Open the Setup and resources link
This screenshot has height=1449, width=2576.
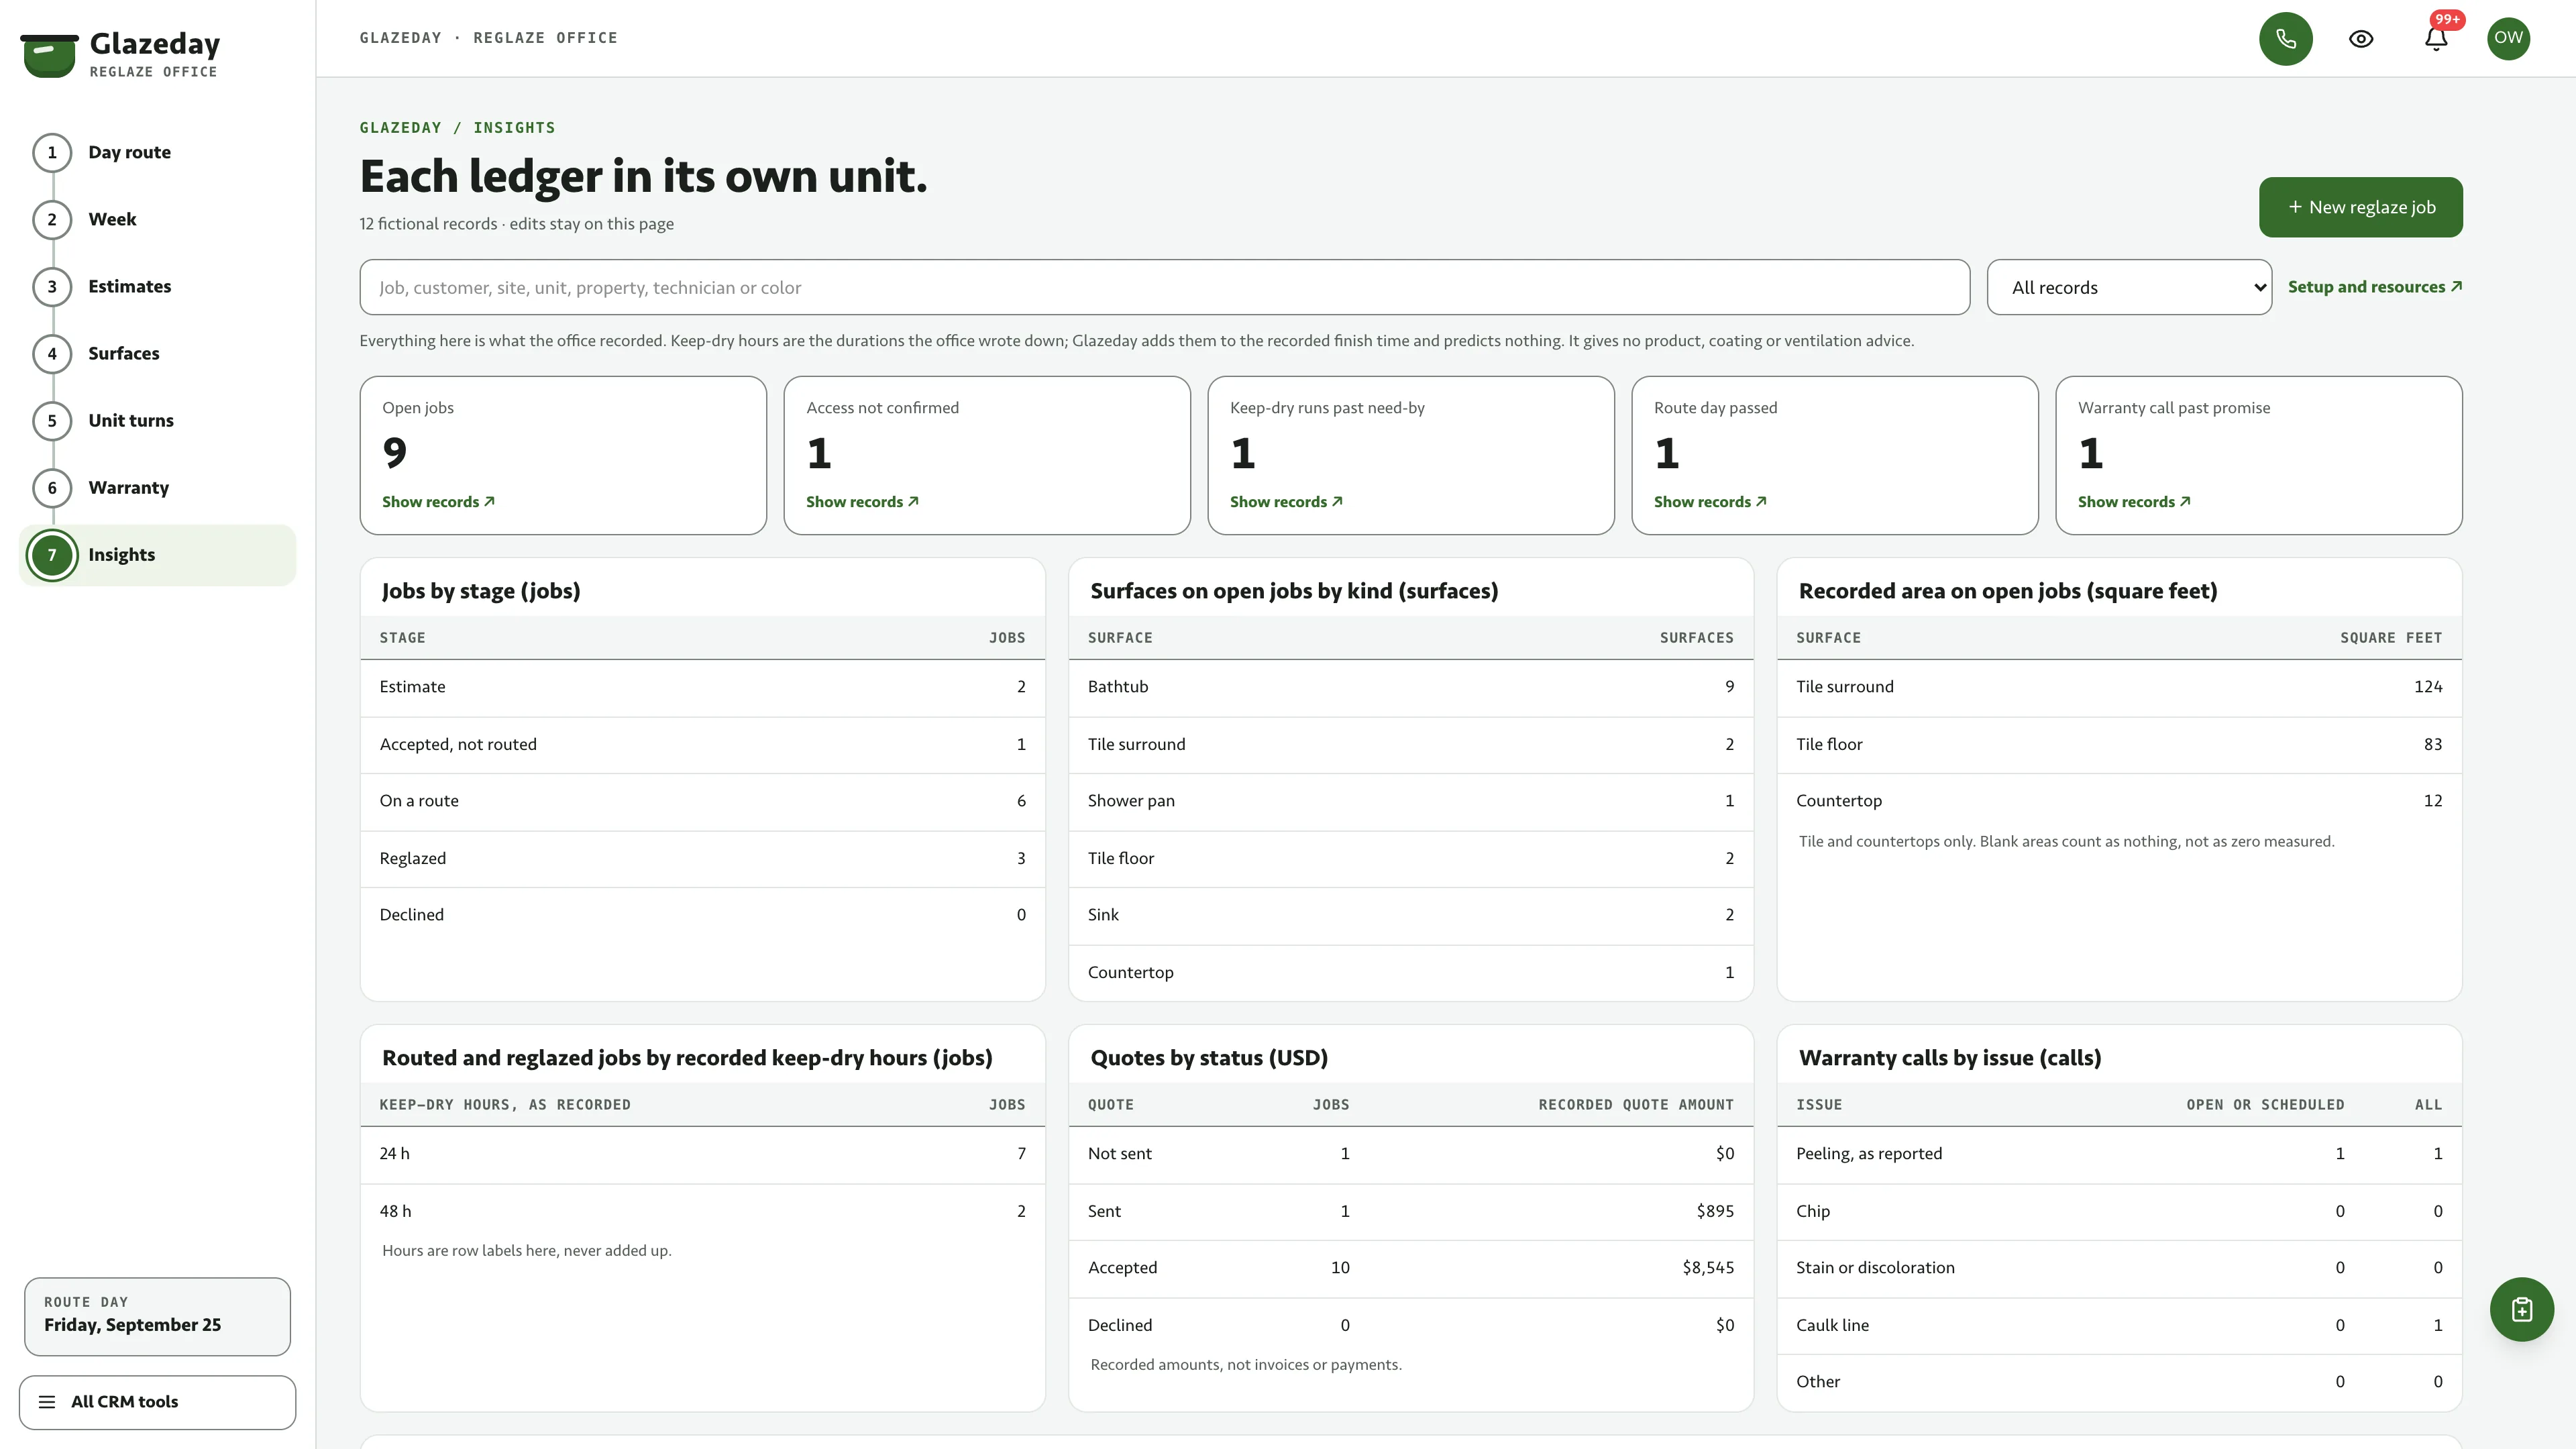coord(2374,287)
